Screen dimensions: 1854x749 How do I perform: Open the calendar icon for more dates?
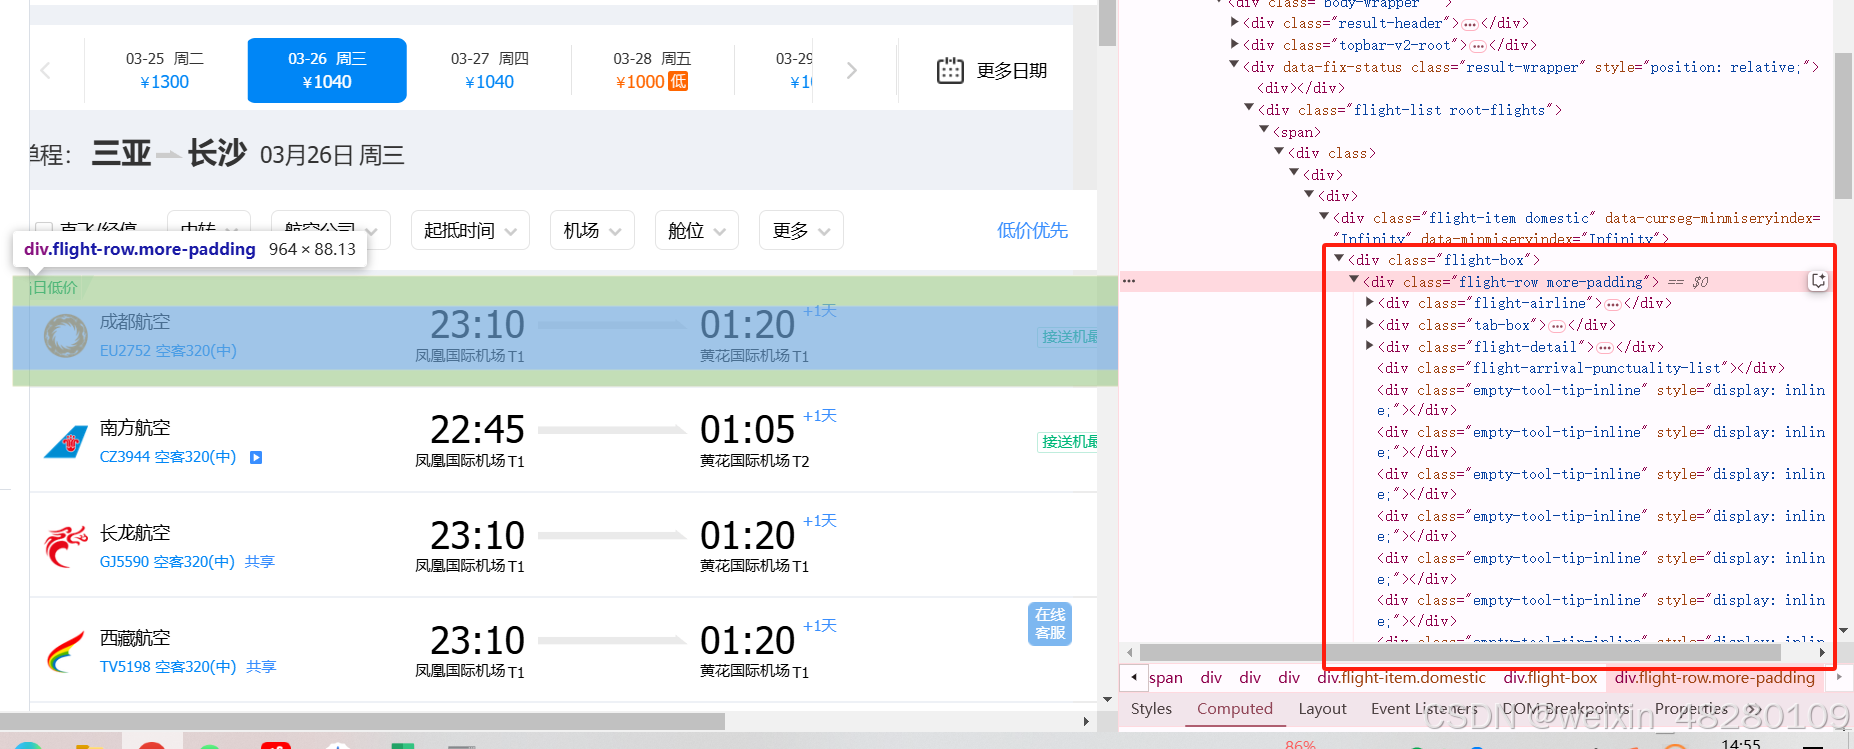(x=950, y=70)
